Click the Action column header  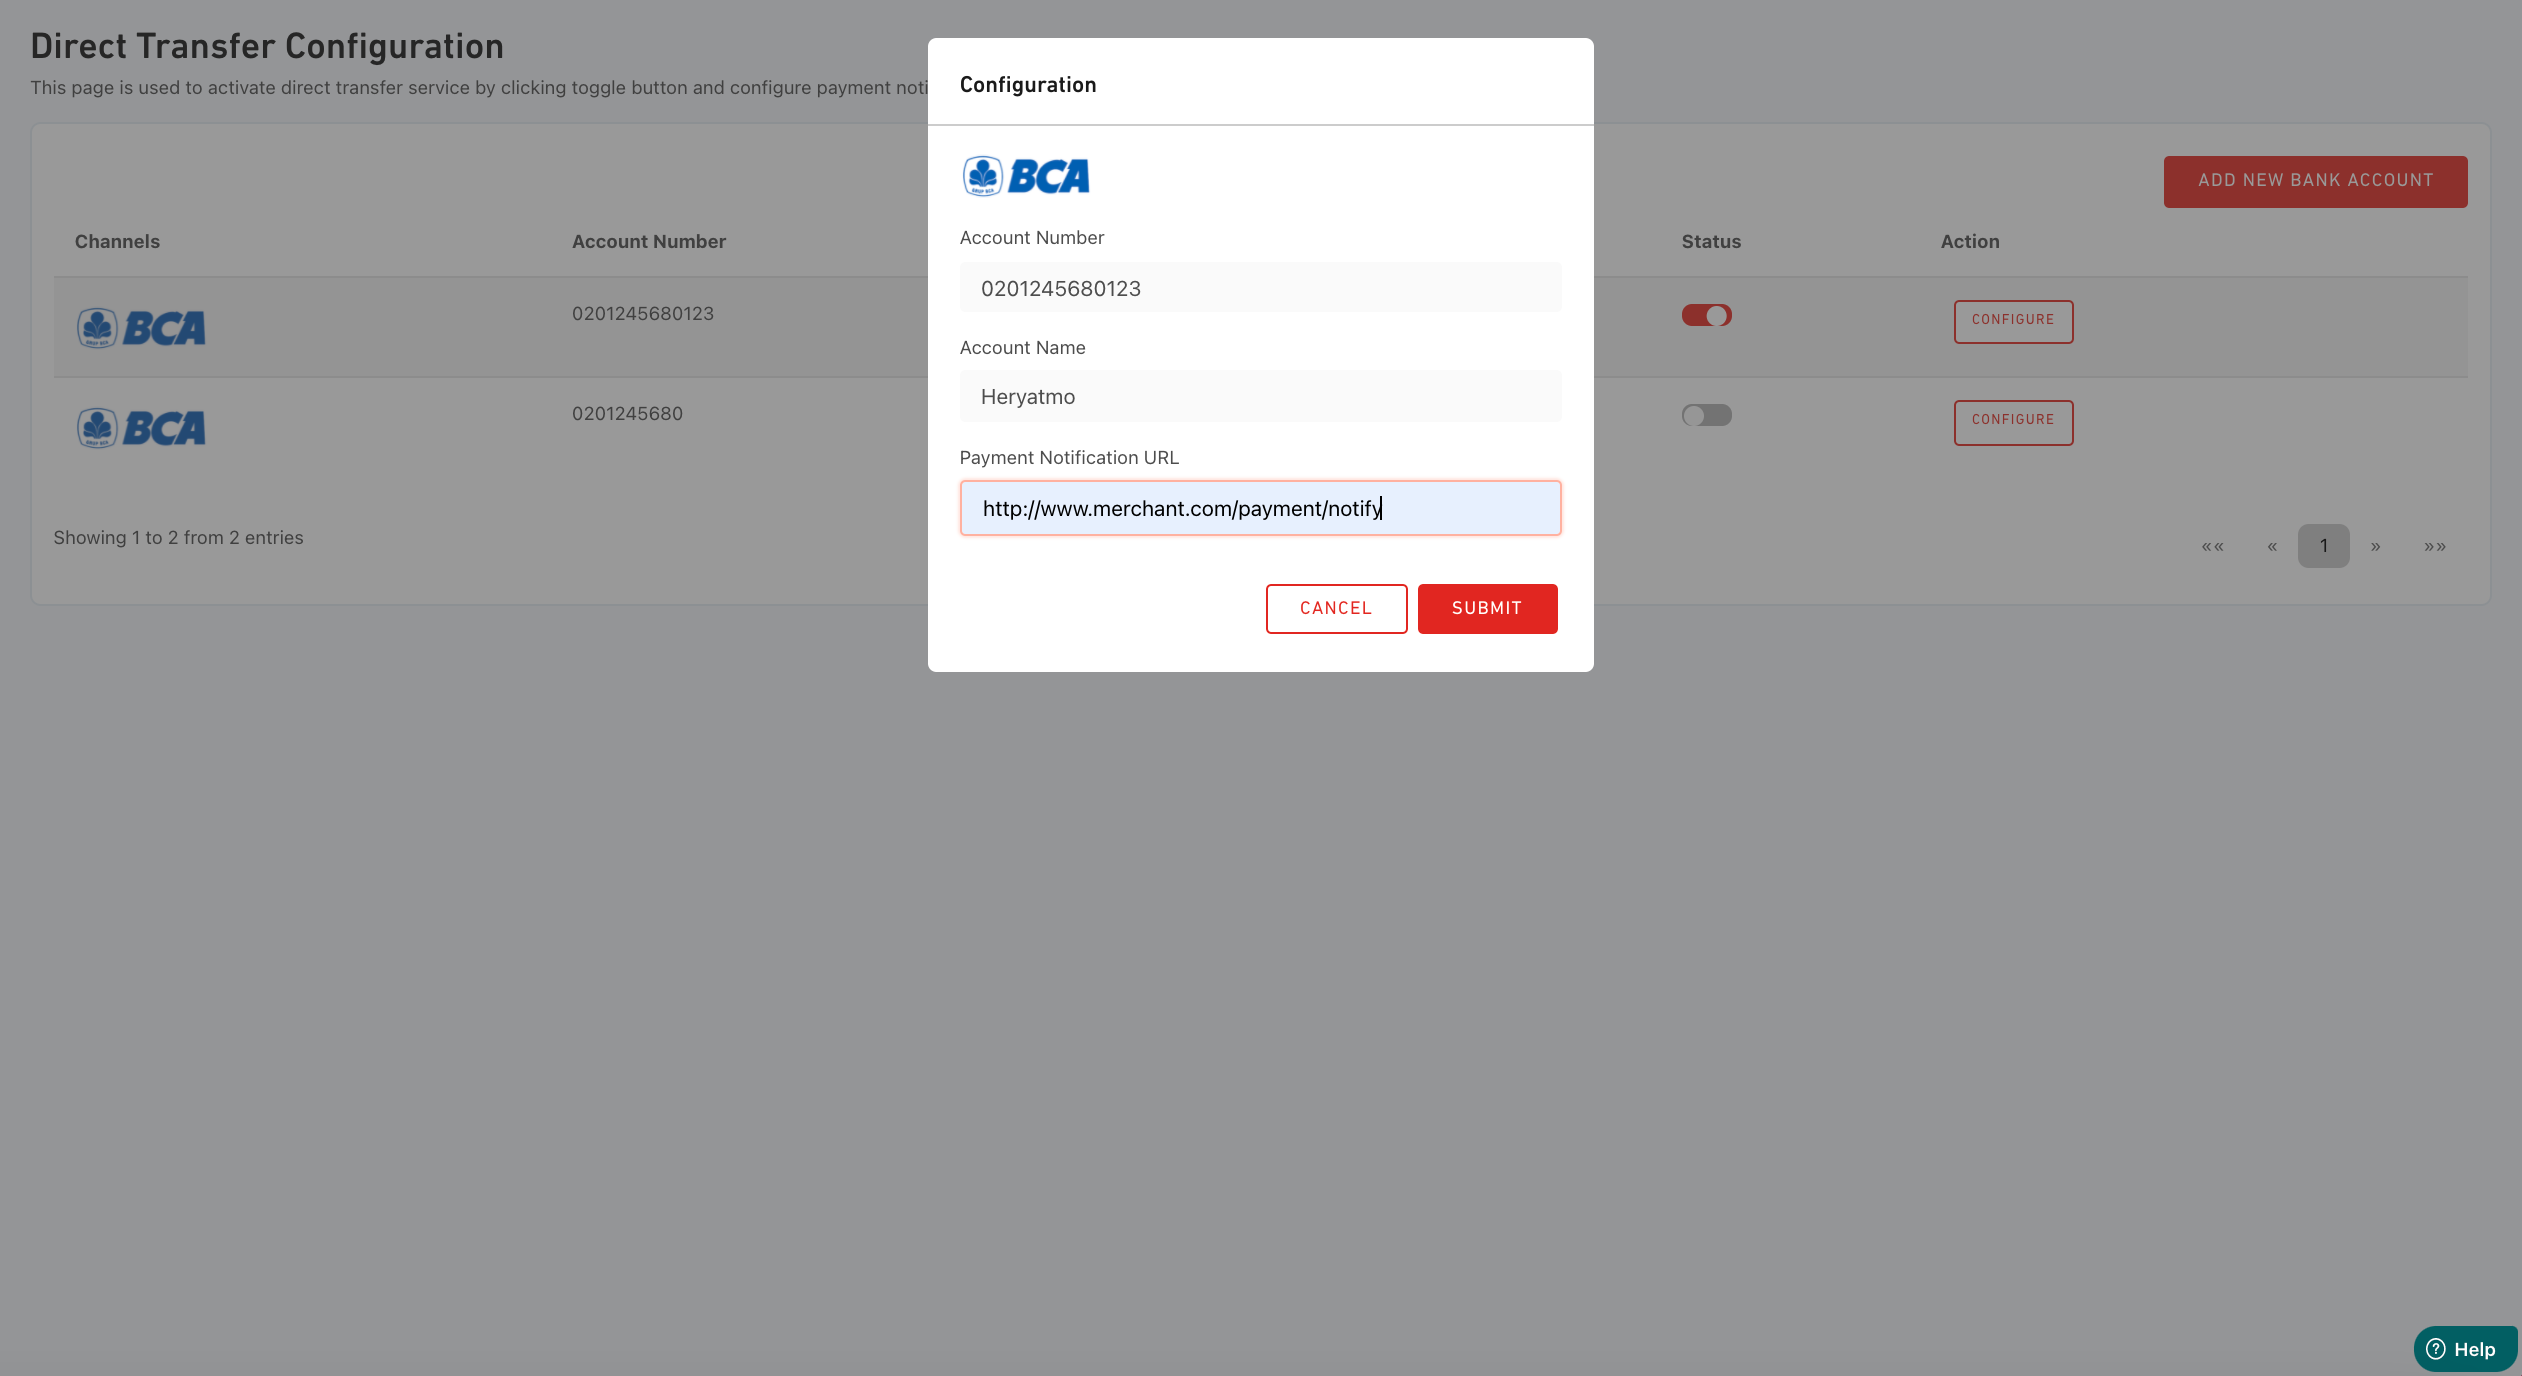(x=1969, y=241)
